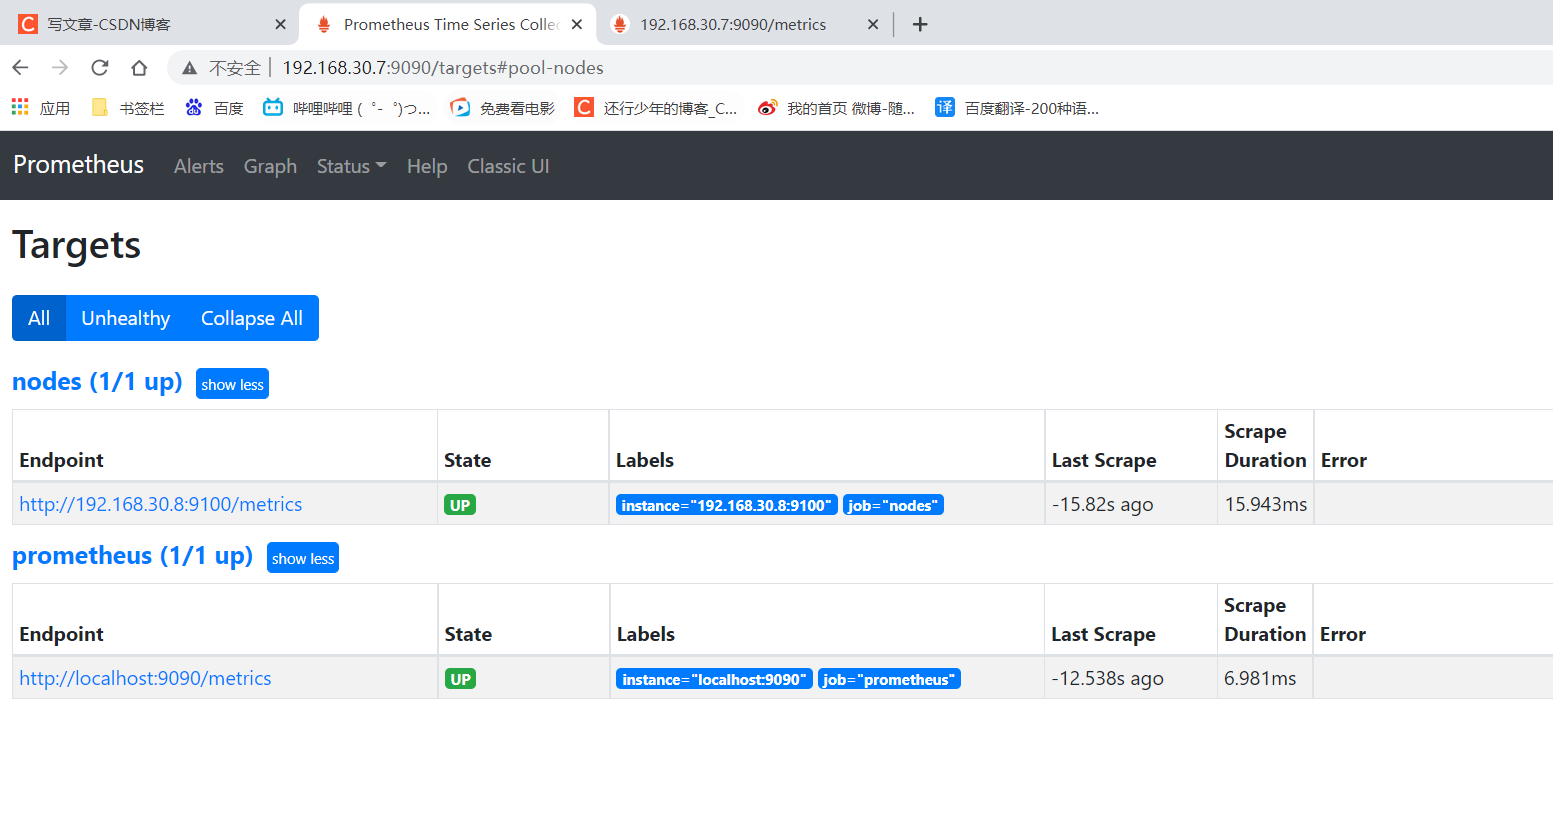Viewport: 1553px width, 826px height.
Task: Click the job="prometheus" label badge
Action: 889,679
